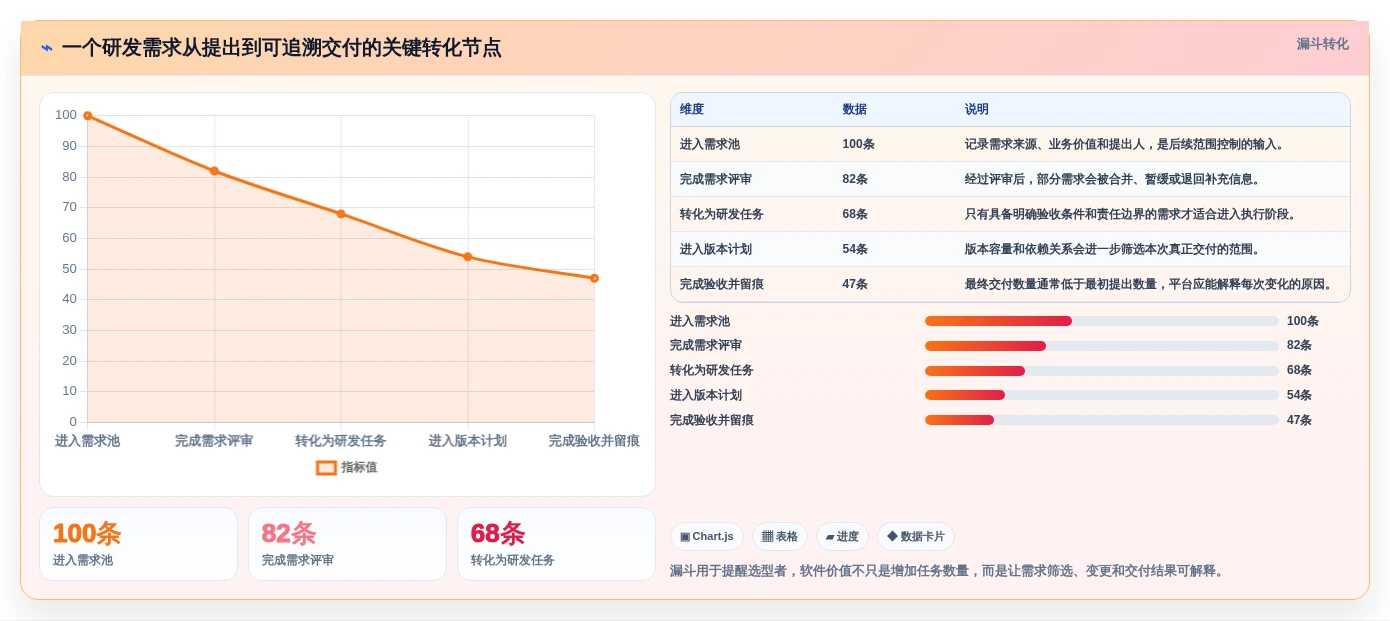This screenshot has height=621, width=1390.
Task: Click the Chart.js tag chip
Action: (x=707, y=536)
